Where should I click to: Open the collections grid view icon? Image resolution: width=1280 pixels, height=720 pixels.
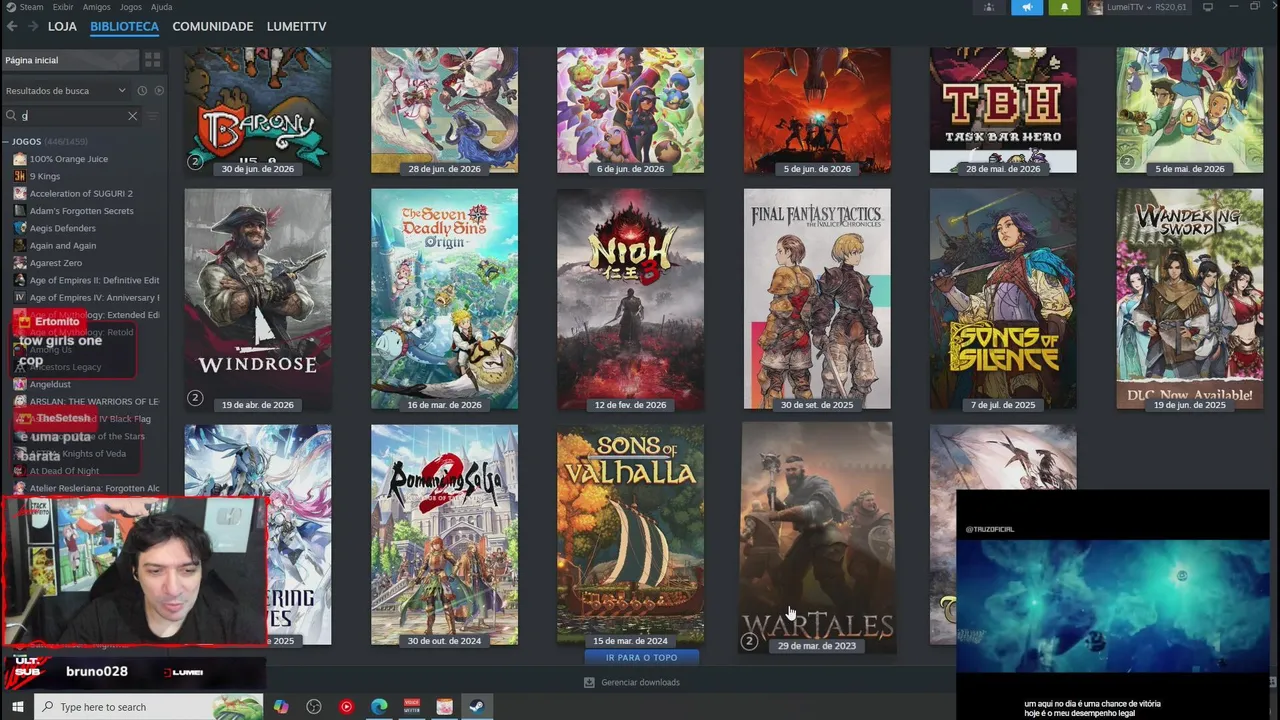pyautogui.click(x=152, y=60)
